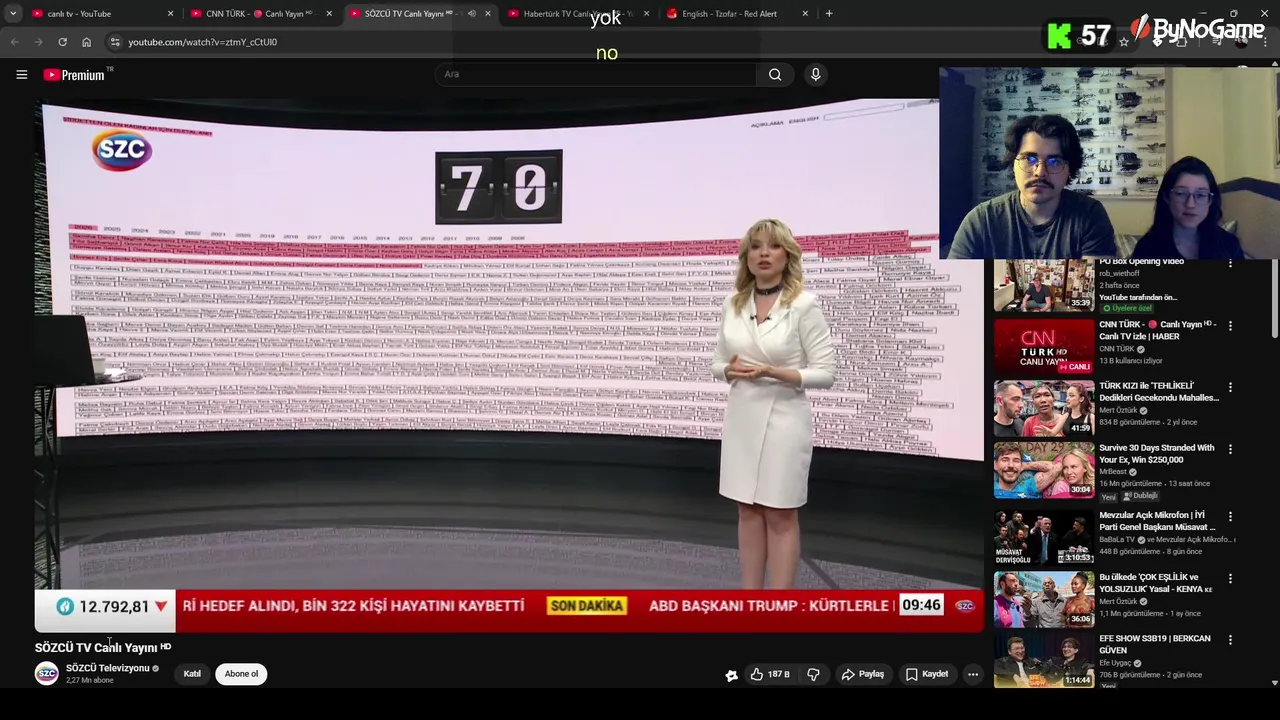Image resolution: width=1280 pixels, height=720 pixels.
Task: Save video with Kaydet button
Action: pos(927,675)
